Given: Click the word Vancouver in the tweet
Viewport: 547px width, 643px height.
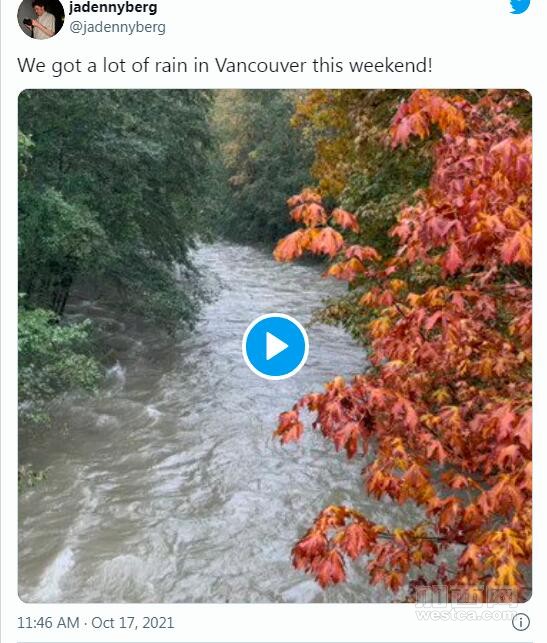Looking at the screenshot, I should pyautogui.click(x=260, y=66).
